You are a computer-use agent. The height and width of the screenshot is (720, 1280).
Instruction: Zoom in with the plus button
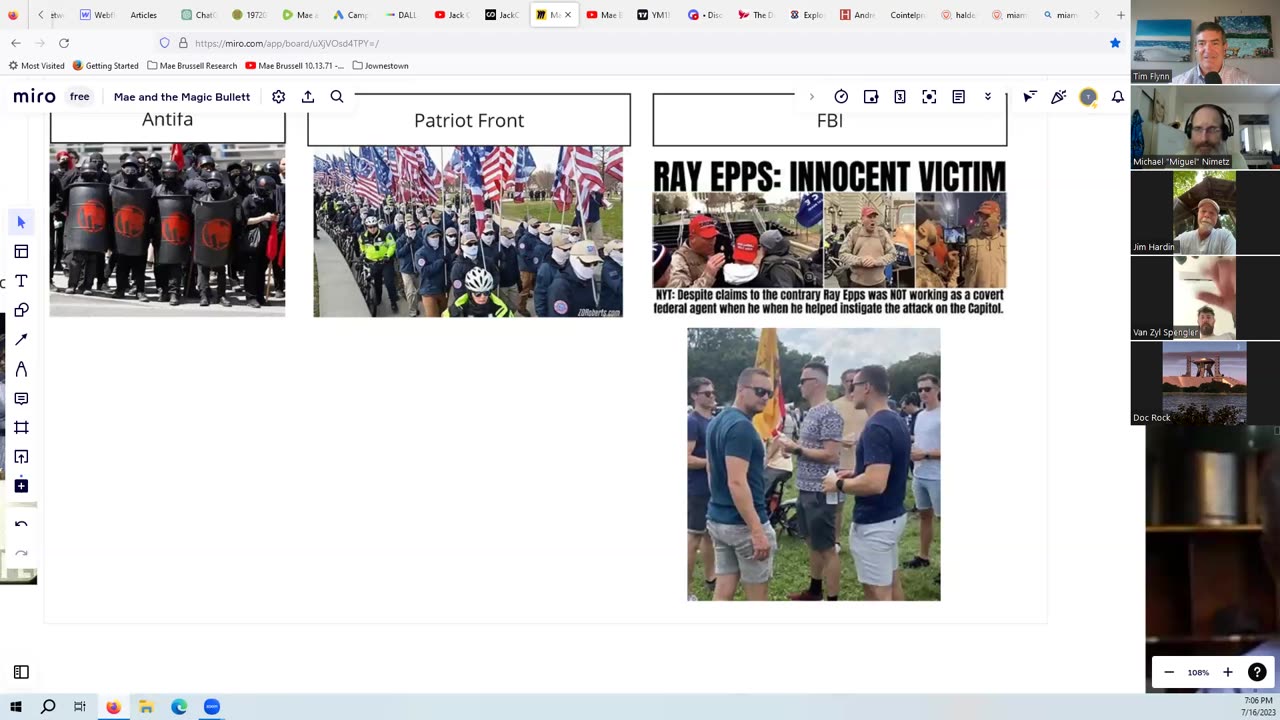tap(1228, 672)
